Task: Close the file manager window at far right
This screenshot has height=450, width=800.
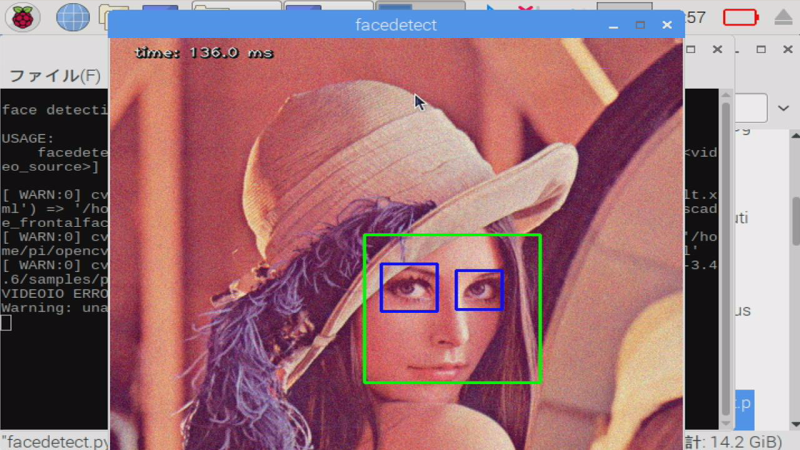Action: [x=787, y=49]
